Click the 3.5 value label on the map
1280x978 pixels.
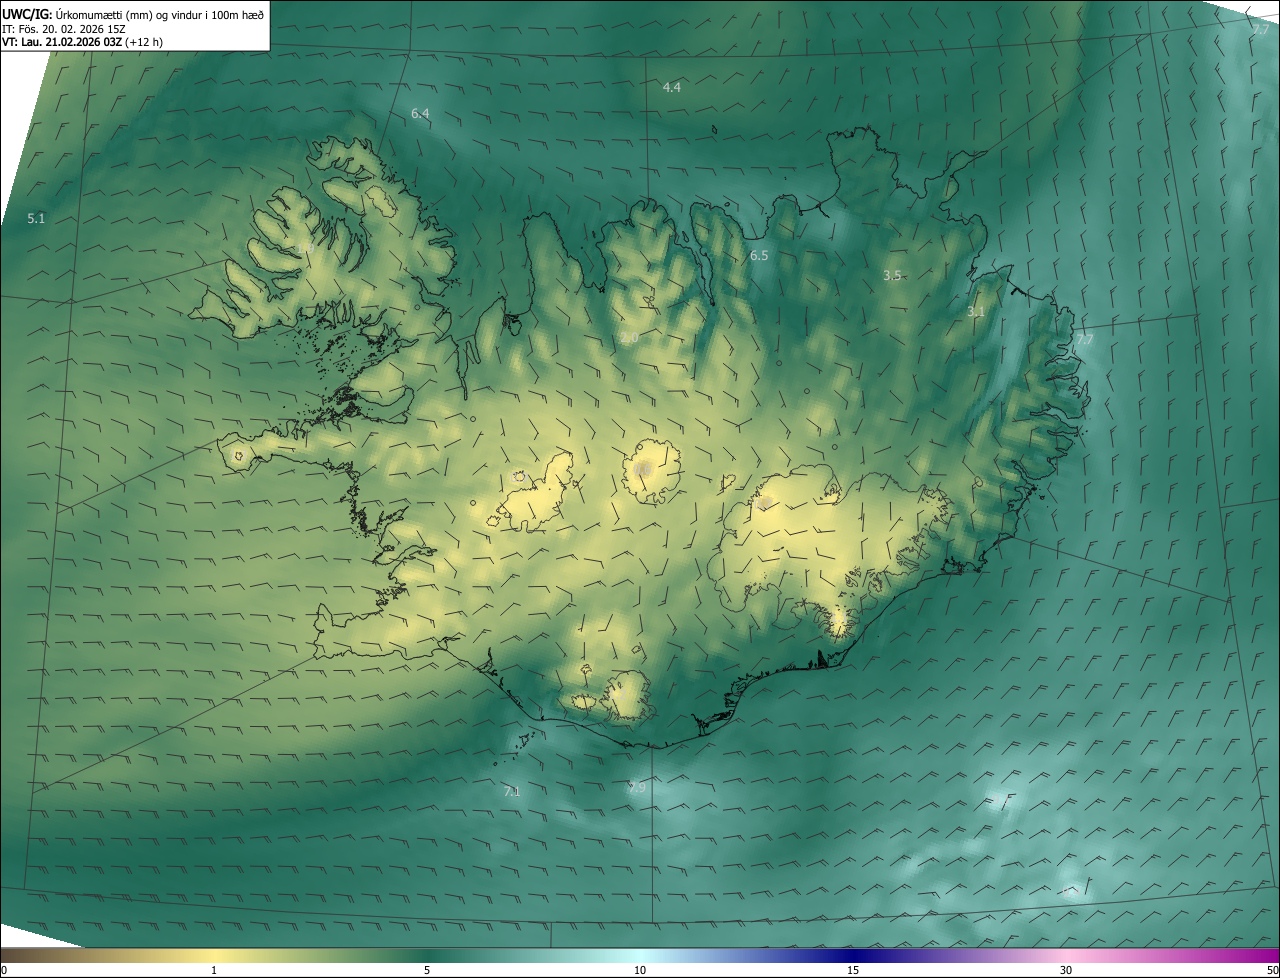pos(892,275)
